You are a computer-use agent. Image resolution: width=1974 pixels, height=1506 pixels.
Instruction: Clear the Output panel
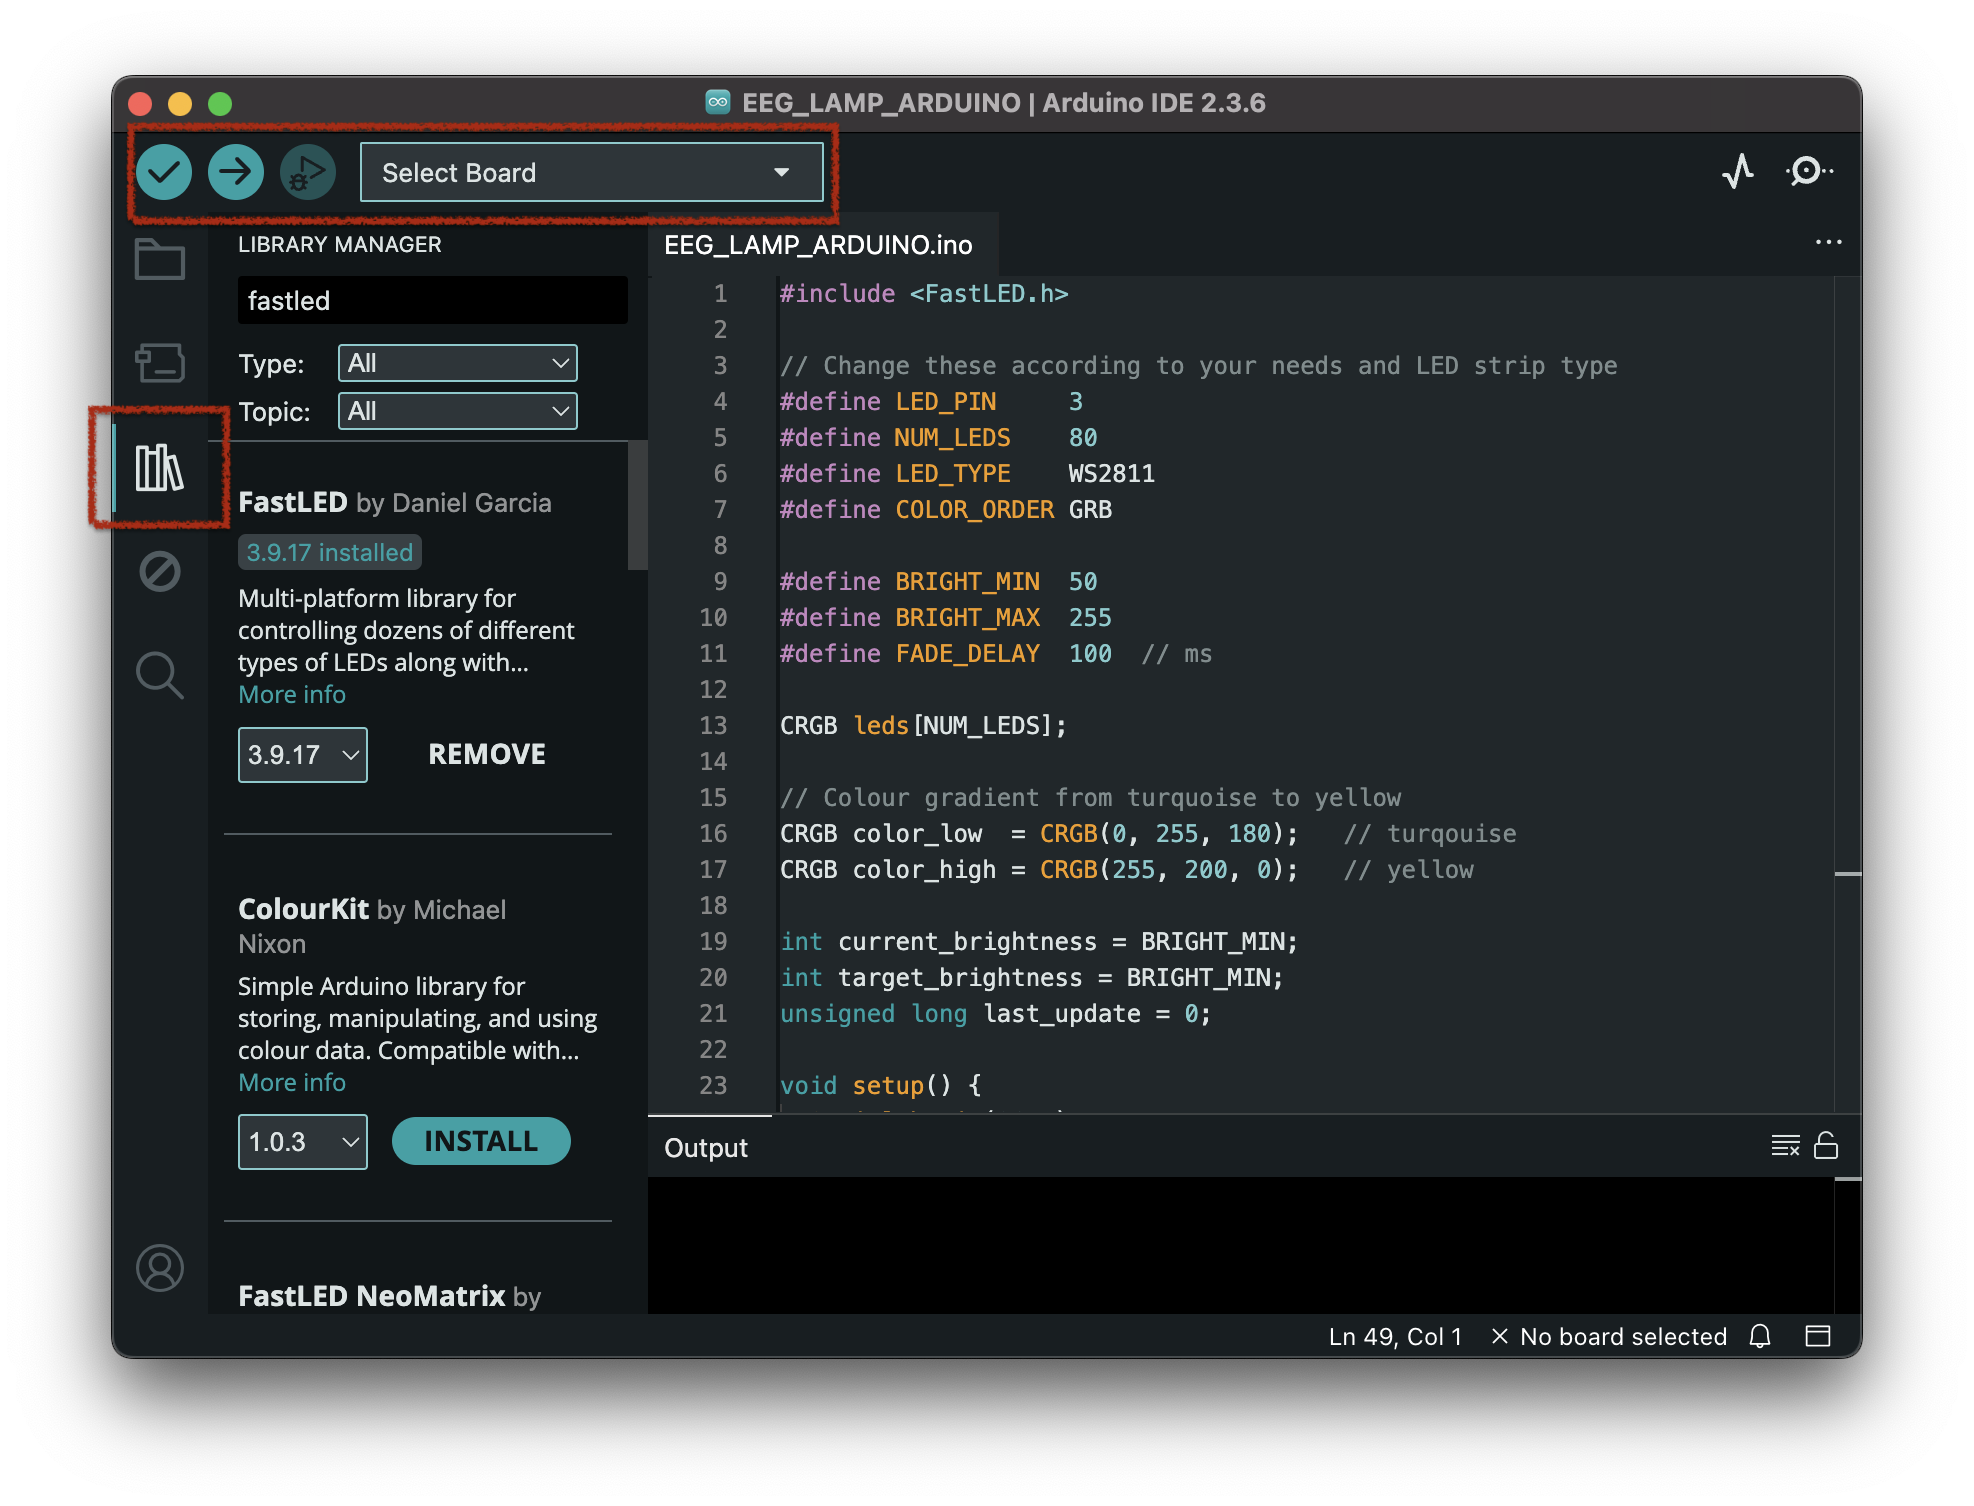point(1785,1145)
